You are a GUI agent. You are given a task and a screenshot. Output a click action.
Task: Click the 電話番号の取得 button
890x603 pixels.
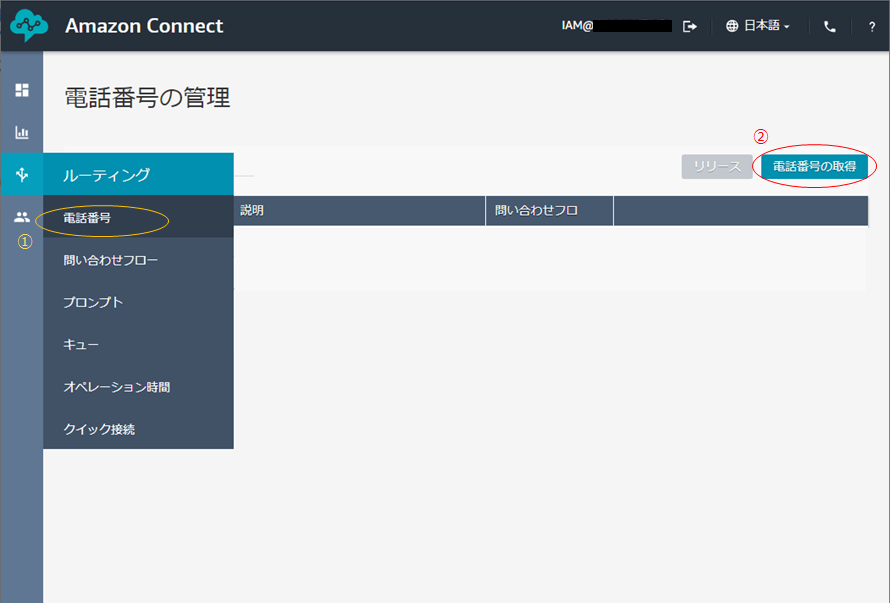814,166
